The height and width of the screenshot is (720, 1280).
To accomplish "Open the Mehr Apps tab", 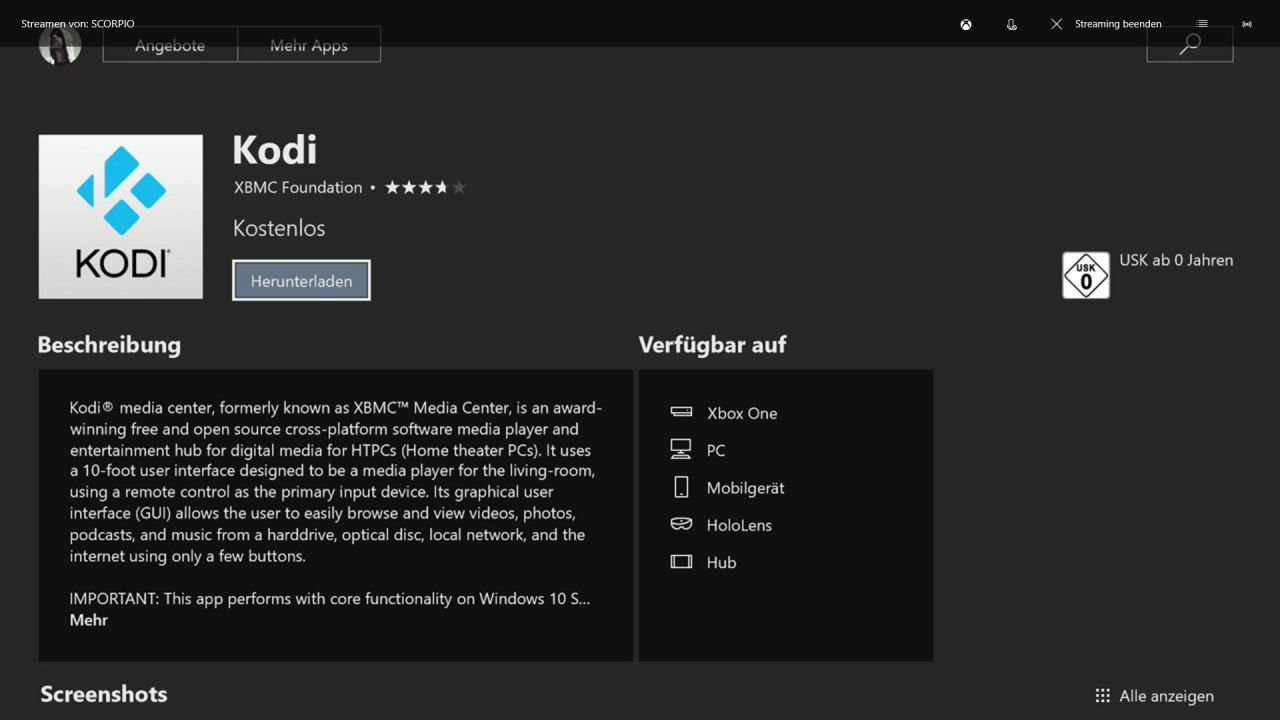I will (309, 45).
